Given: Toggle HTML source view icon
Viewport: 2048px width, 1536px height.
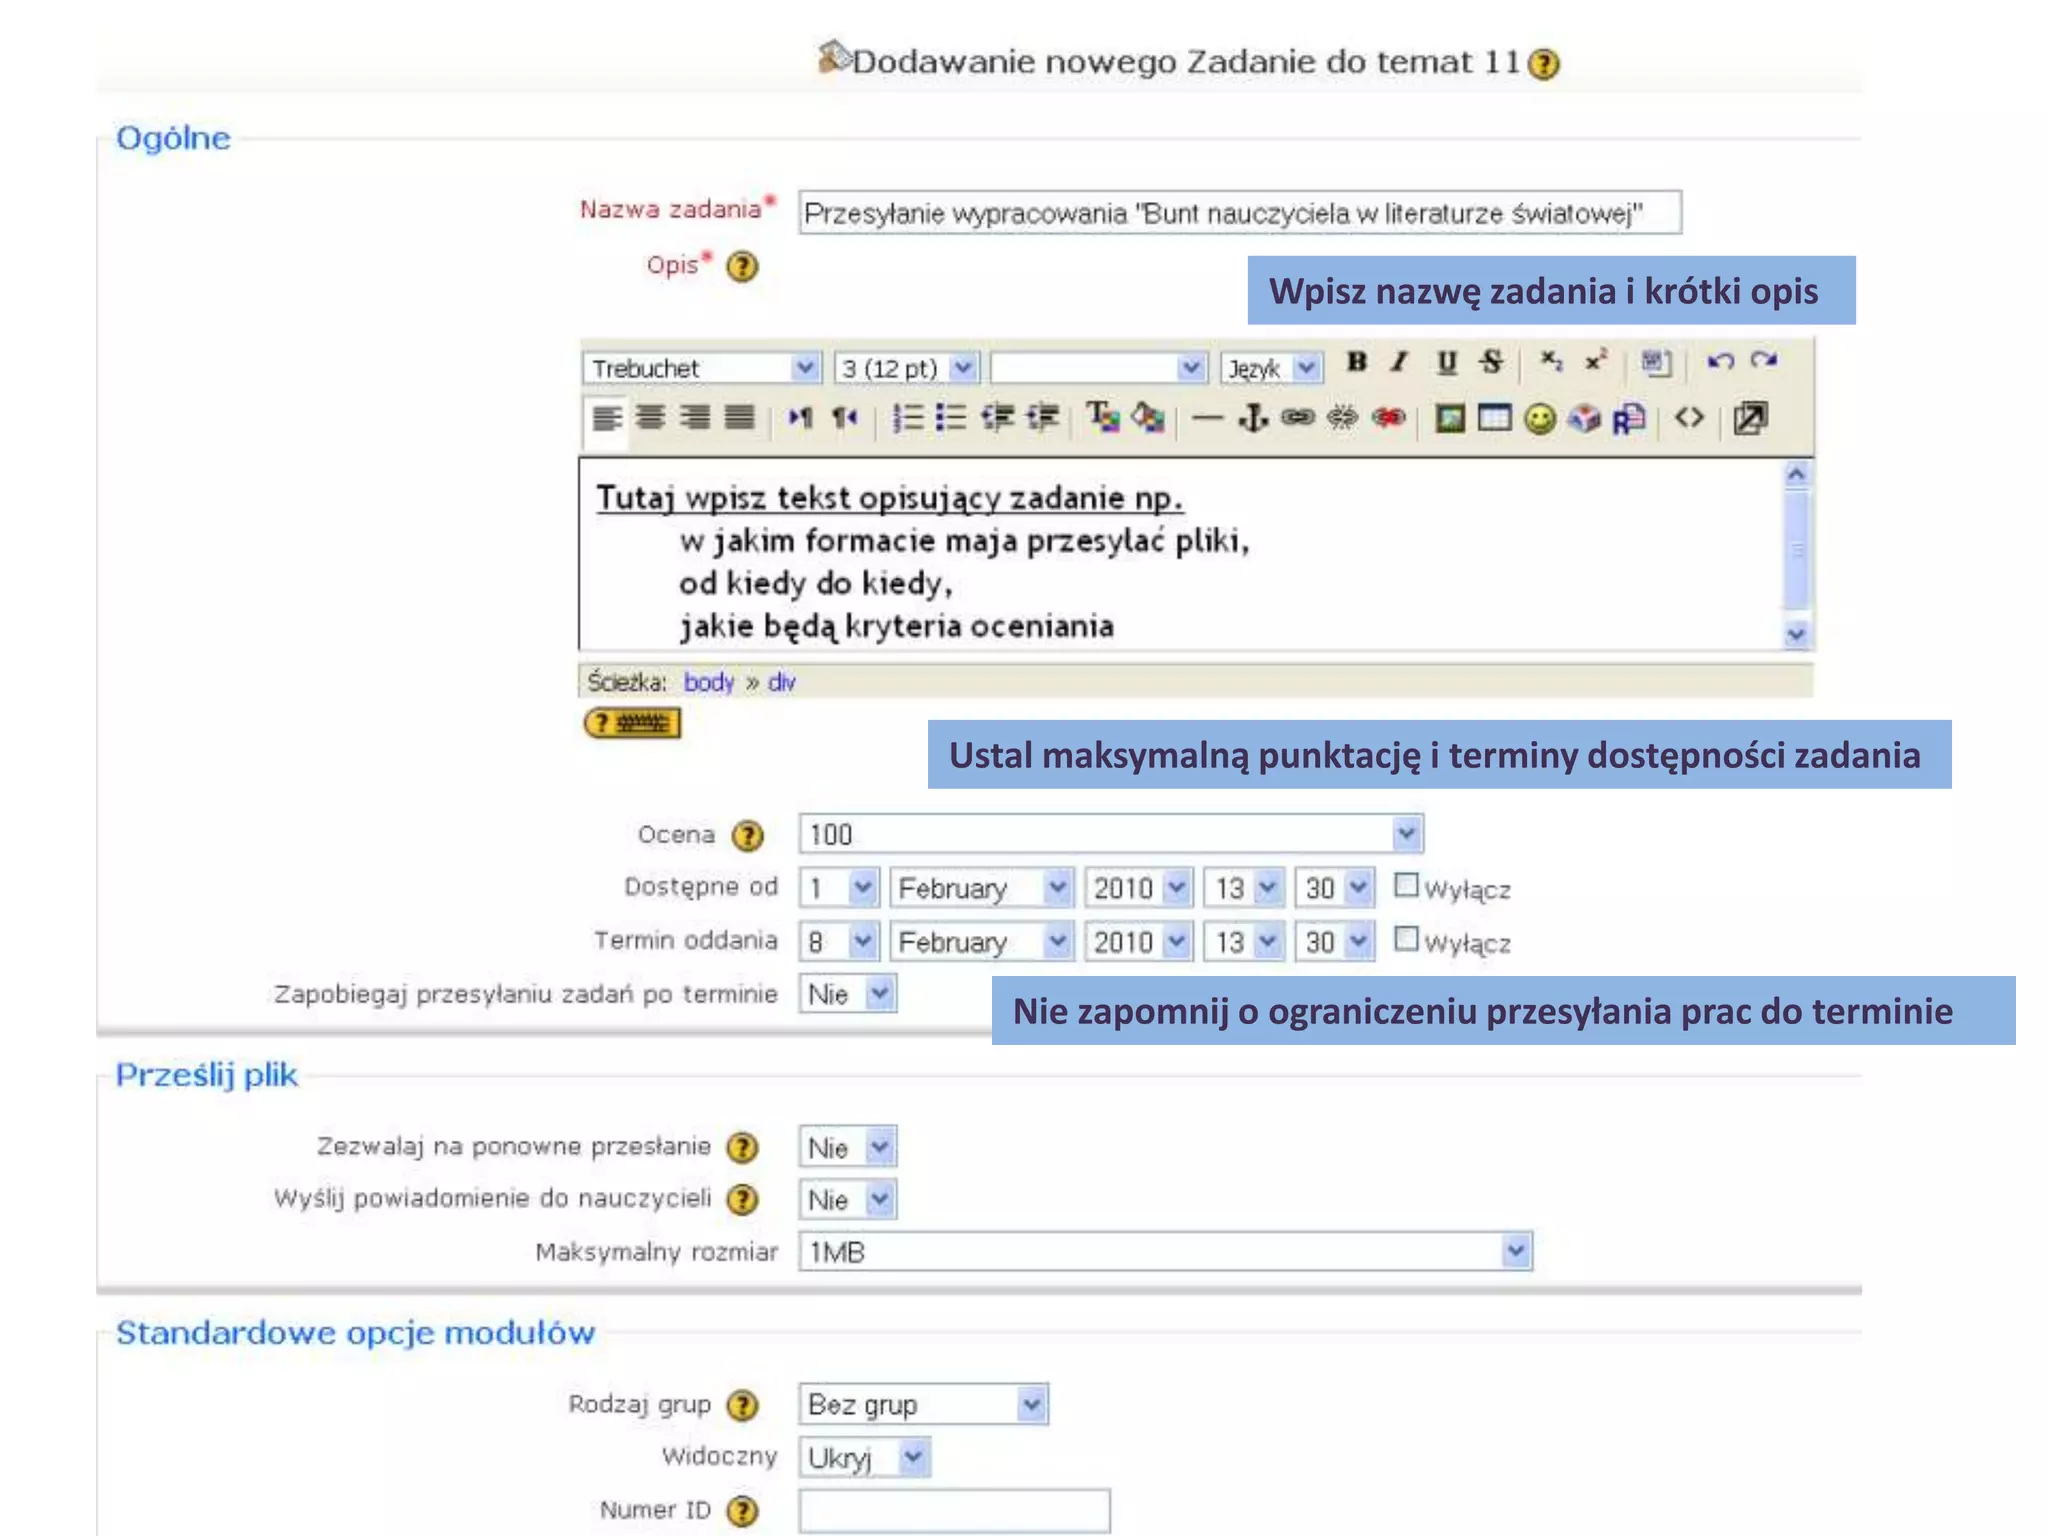Looking at the screenshot, I should point(1689,418).
